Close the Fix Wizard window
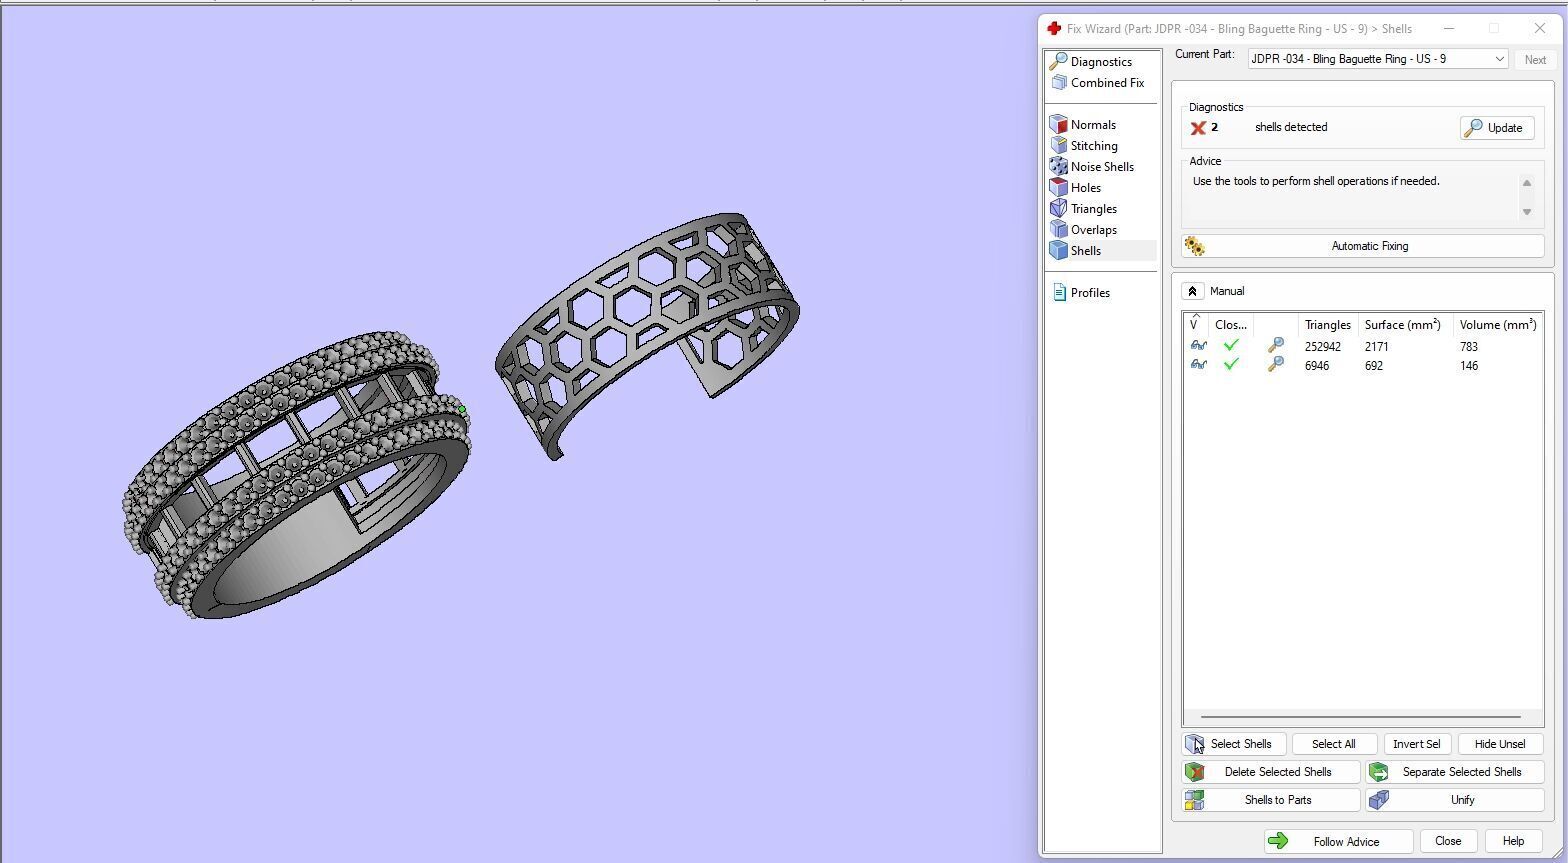 click(x=1539, y=28)
